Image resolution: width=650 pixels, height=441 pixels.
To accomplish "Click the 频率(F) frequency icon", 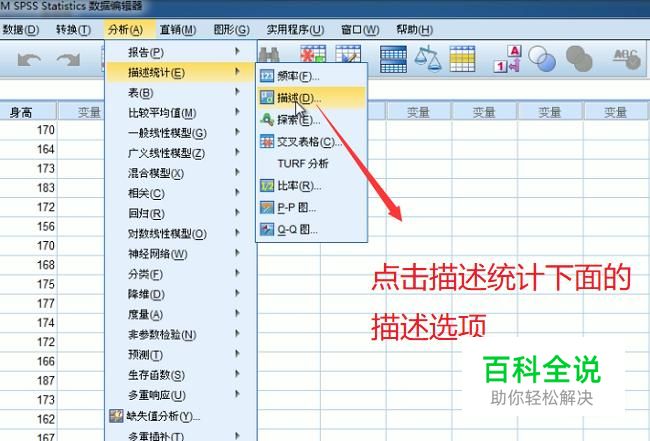I will point(267,76).
